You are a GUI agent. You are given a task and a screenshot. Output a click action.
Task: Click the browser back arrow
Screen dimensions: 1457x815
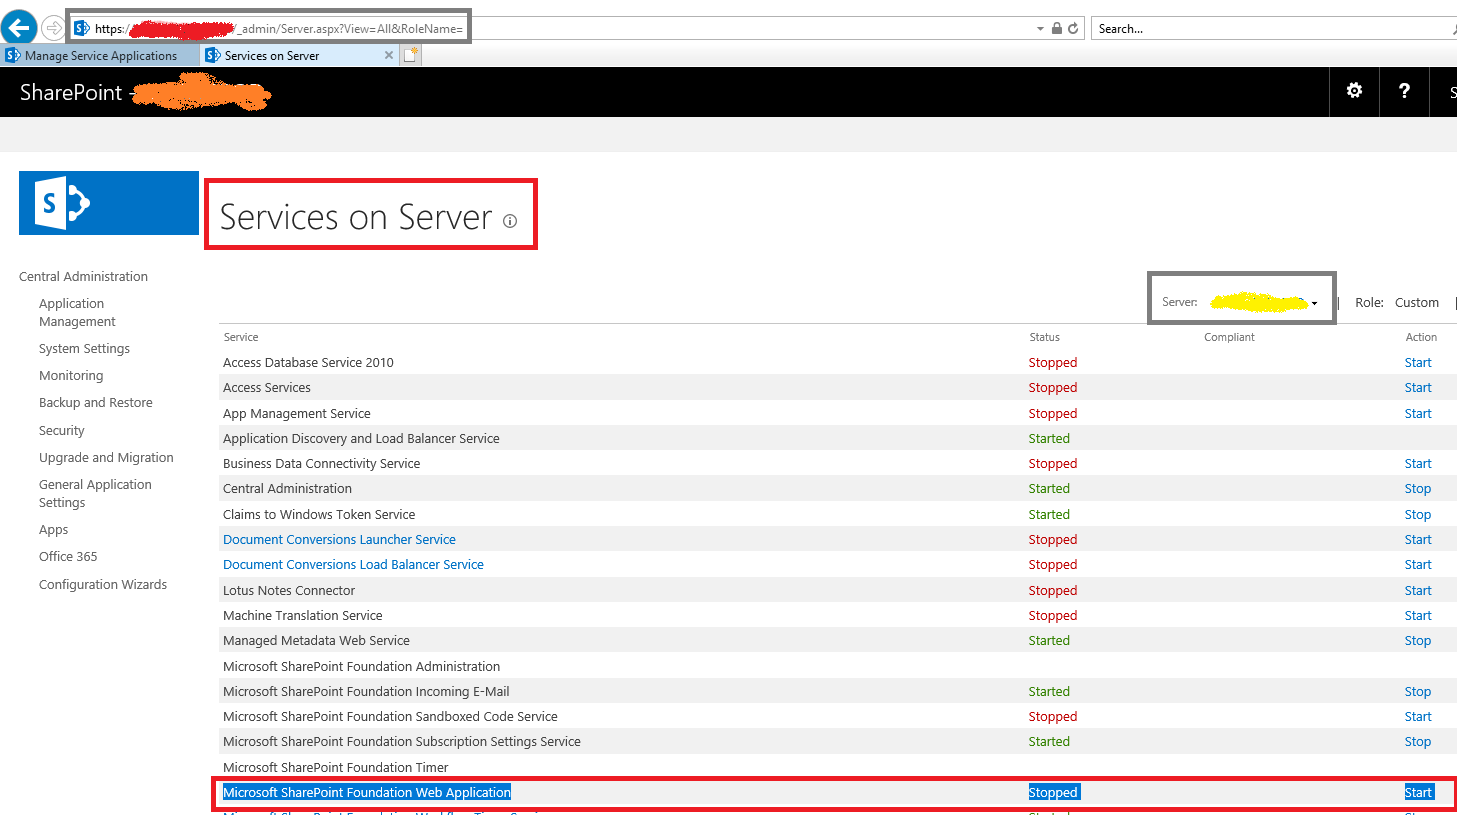pyautogui.click(x=19, y=27)
